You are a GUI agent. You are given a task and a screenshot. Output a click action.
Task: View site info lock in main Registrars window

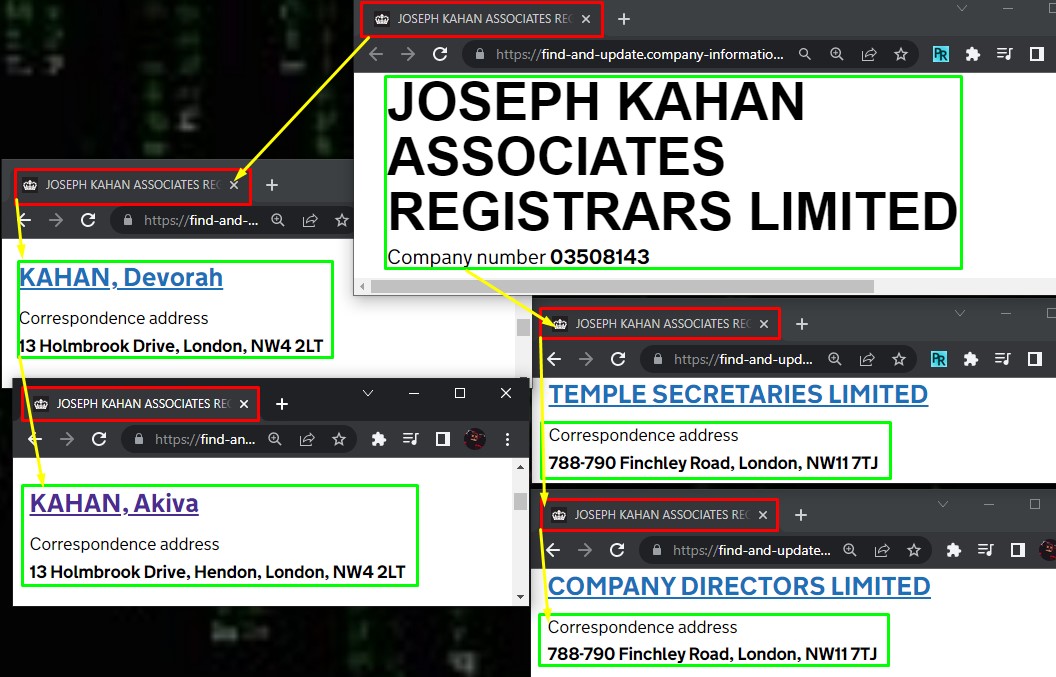tap(480, 54)
